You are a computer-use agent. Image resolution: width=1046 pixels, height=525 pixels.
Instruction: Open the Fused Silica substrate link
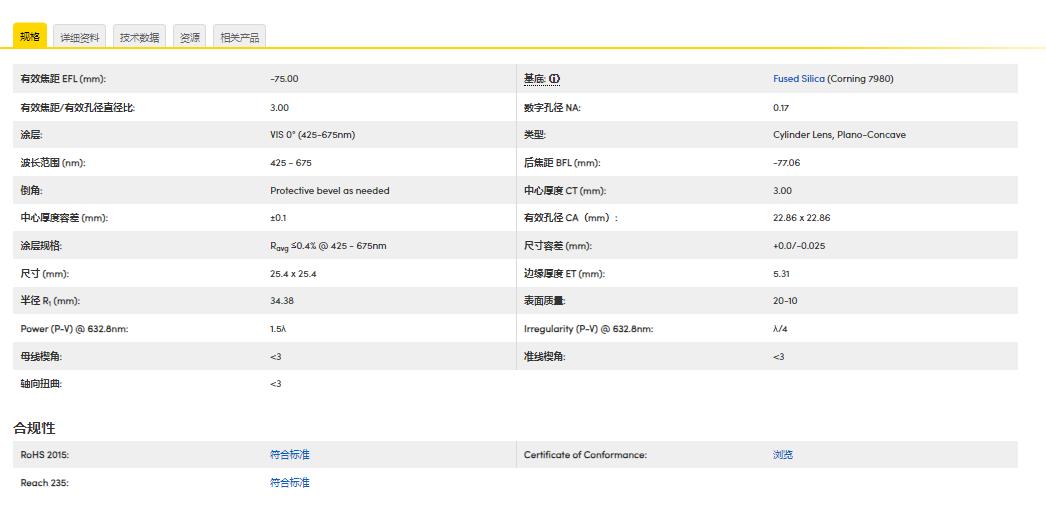point(799,79)
